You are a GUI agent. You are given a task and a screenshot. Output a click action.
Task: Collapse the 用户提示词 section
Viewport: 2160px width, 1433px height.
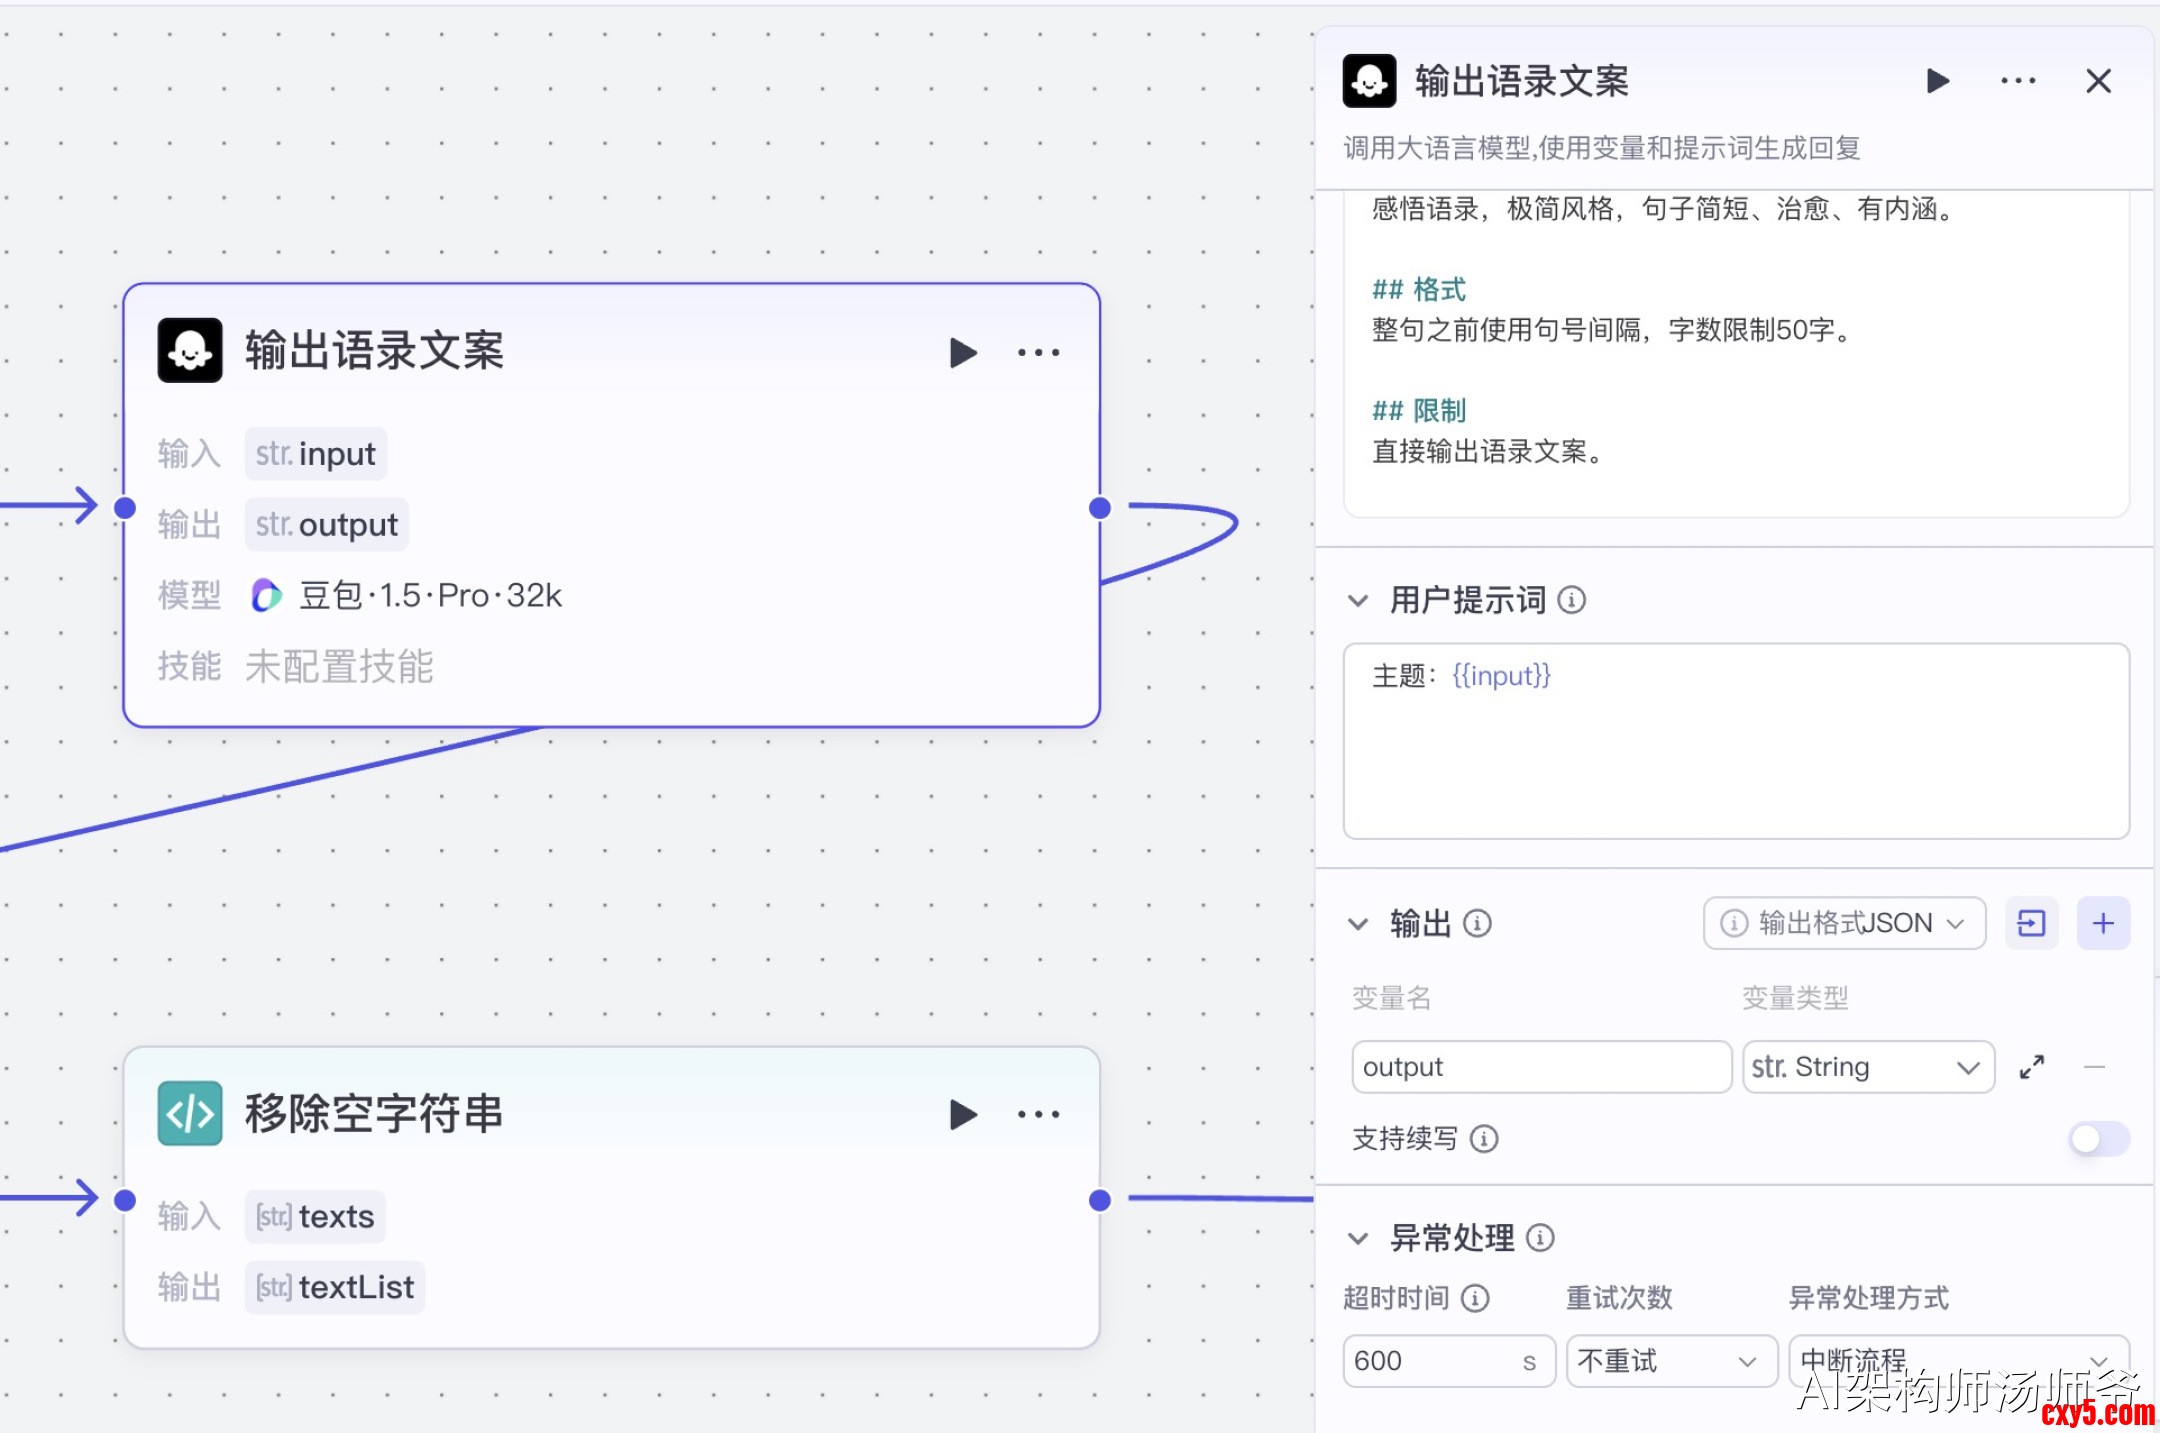(1358, 600)
